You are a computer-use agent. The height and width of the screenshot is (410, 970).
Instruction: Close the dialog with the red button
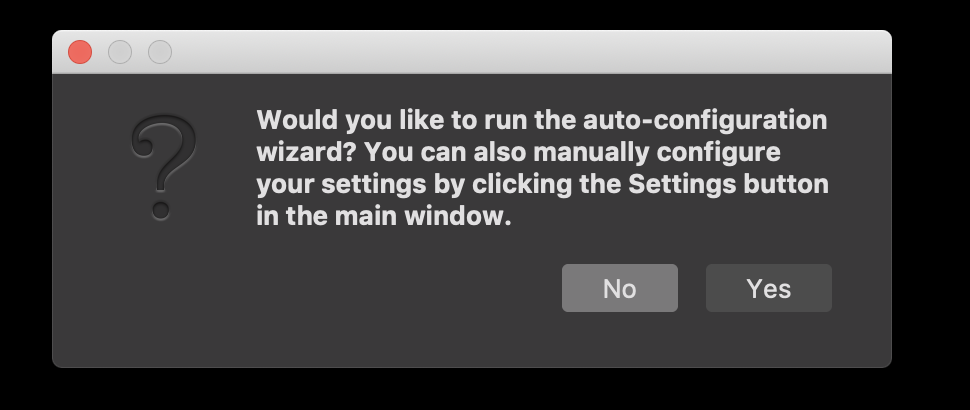tap(80, 52)
